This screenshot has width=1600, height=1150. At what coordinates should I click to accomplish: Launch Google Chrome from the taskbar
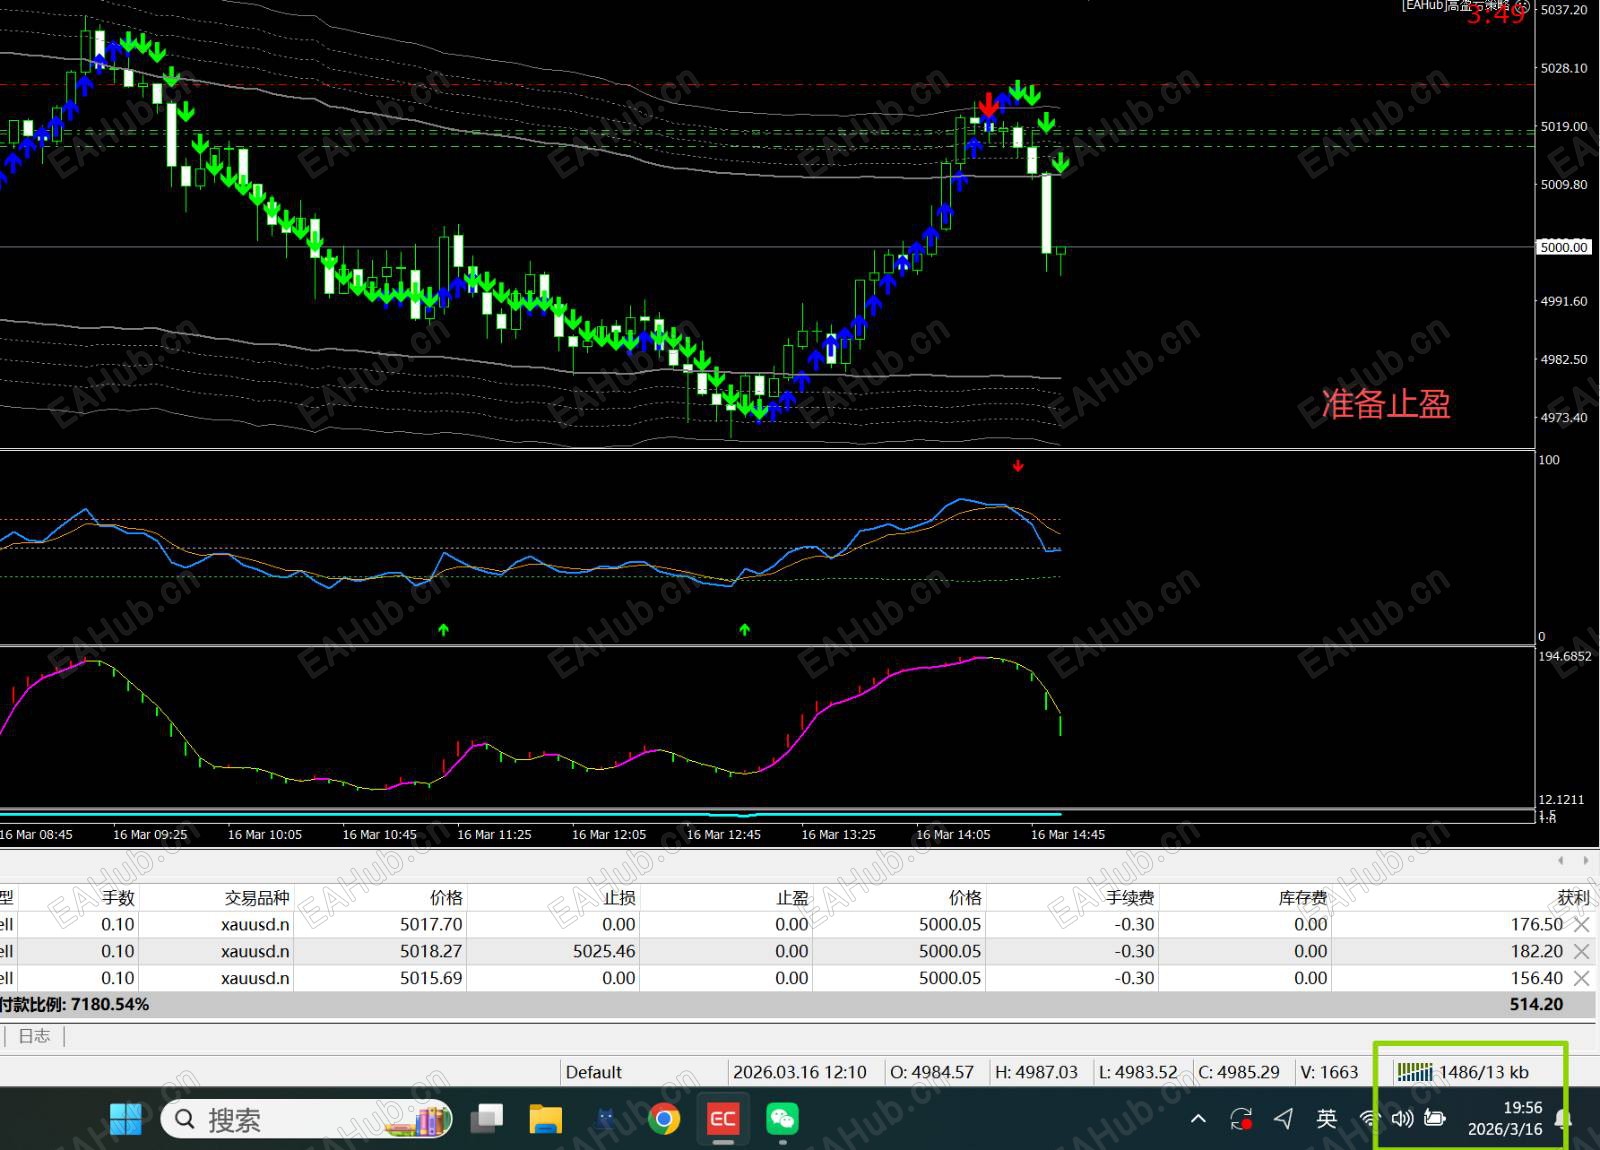click(x=663, y=1119)
